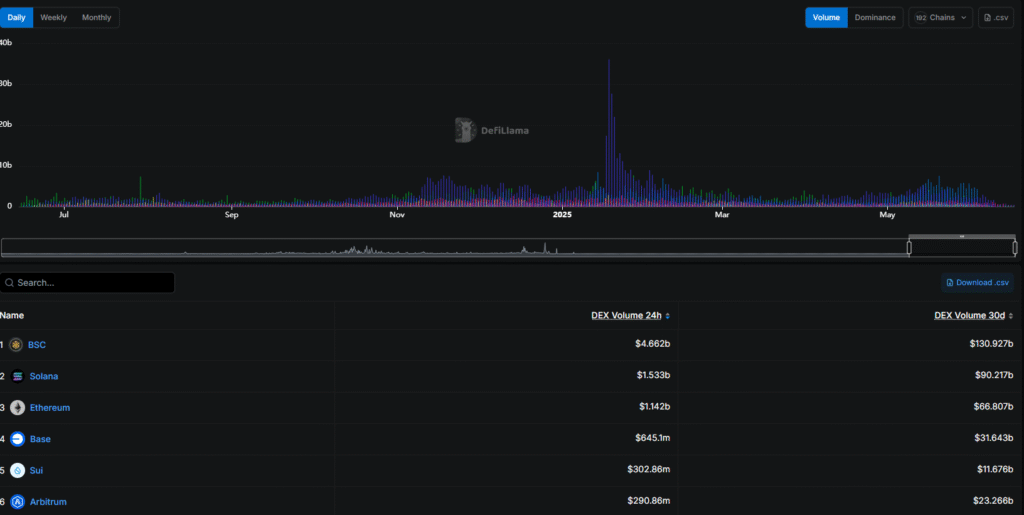Click Ethereum 24h volume $1.142b

654,407
